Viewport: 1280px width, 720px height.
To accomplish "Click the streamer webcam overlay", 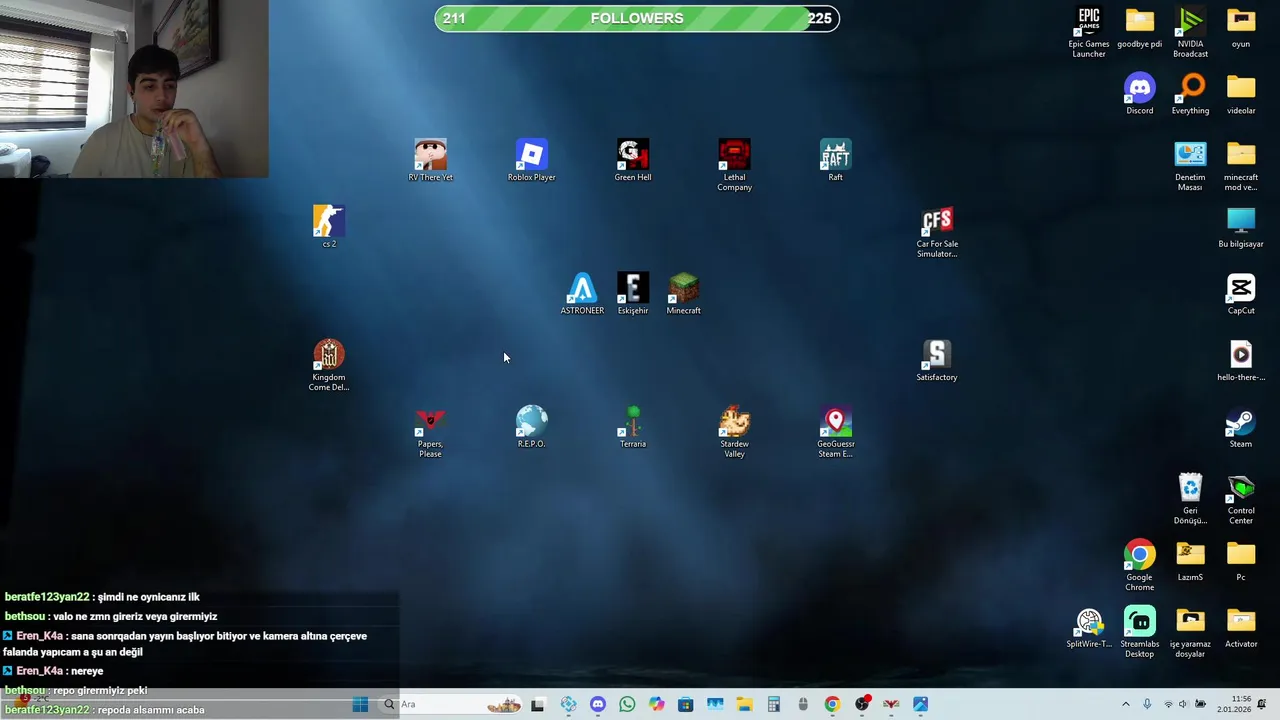I will [134, 89].
